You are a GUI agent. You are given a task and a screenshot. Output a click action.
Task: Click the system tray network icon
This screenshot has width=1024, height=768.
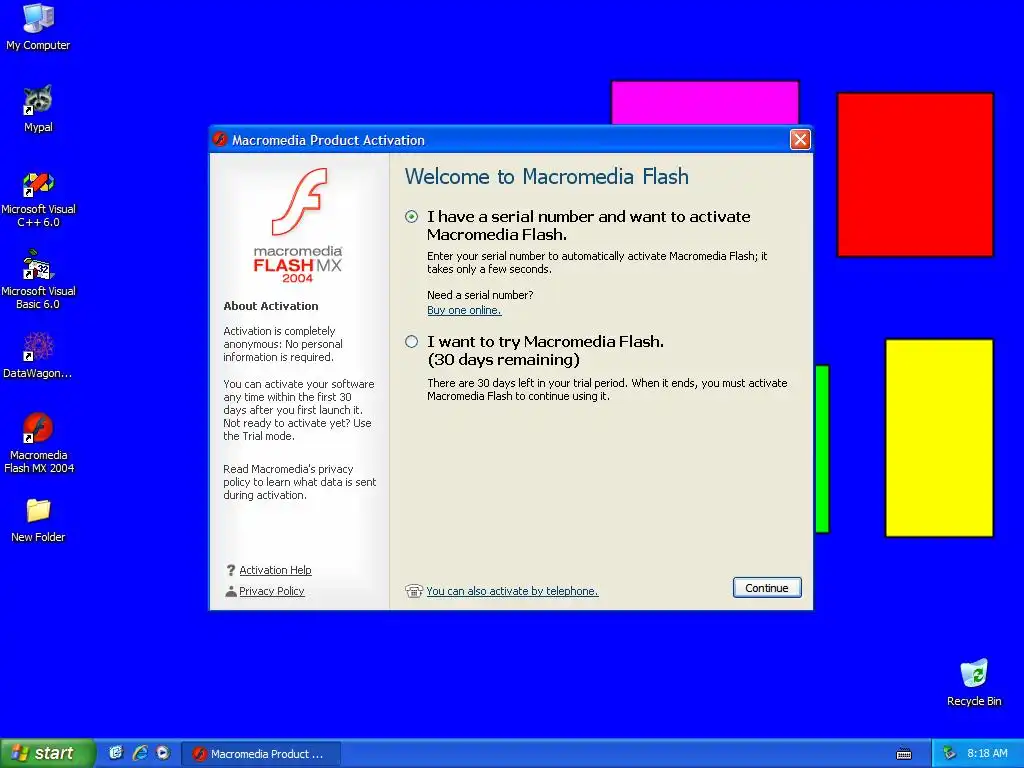[950, 753]
